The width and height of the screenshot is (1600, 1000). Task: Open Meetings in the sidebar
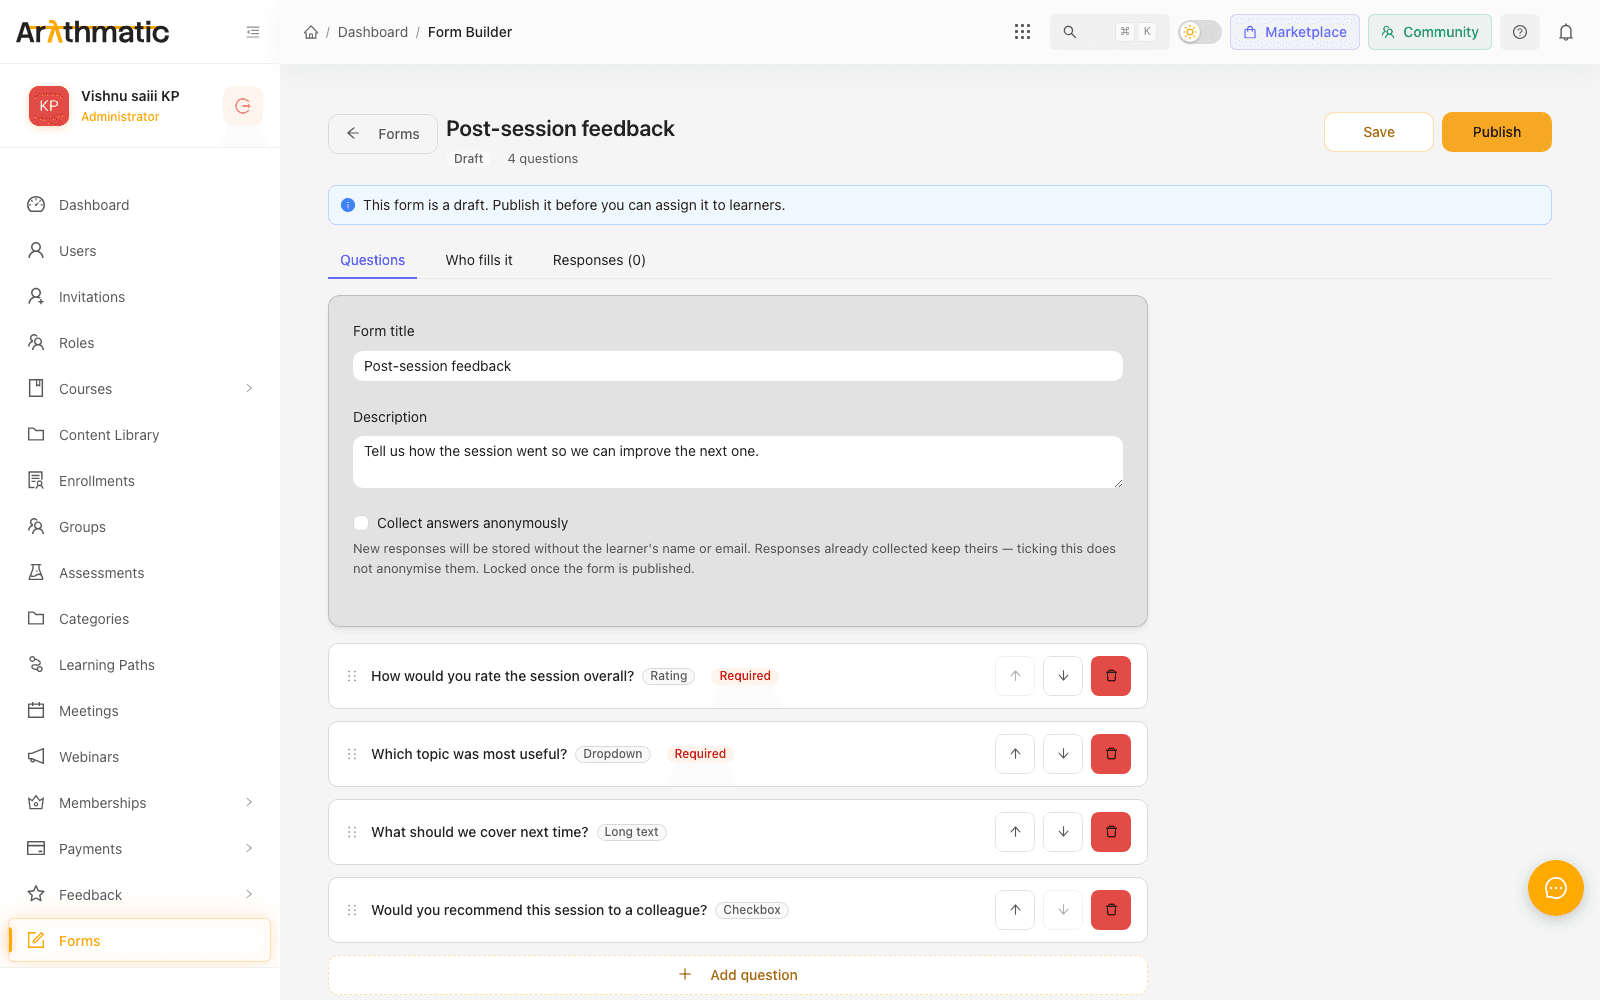140,711
